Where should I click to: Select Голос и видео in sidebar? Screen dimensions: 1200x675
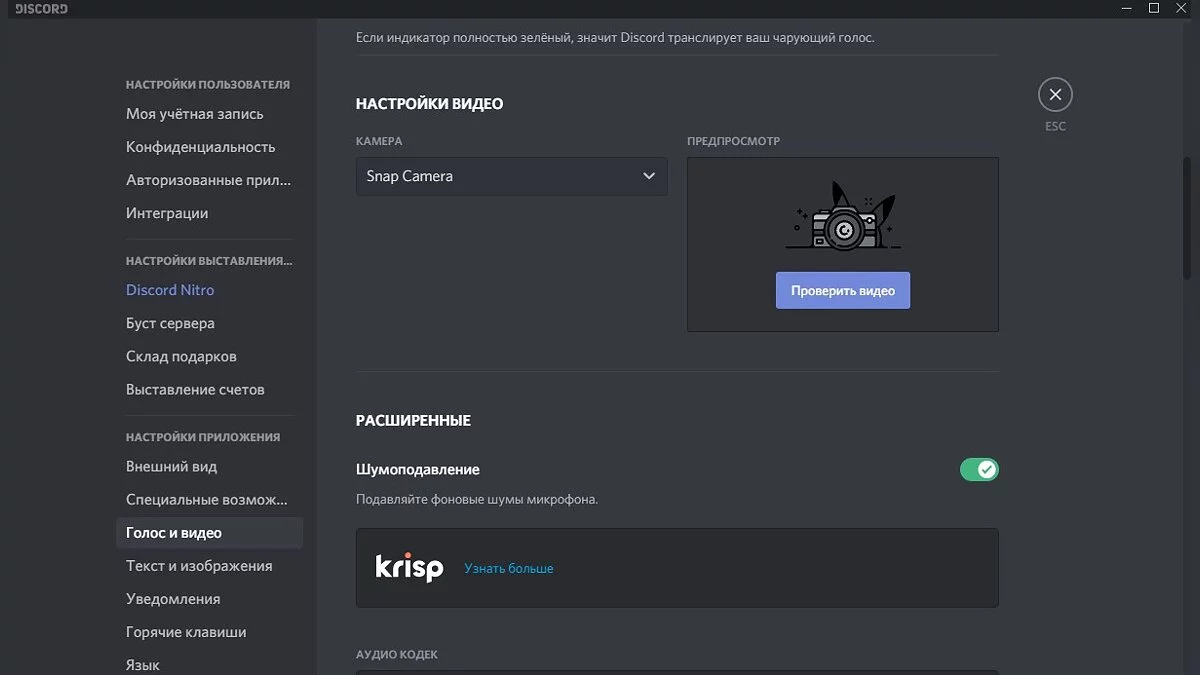(x=209, y=533)
